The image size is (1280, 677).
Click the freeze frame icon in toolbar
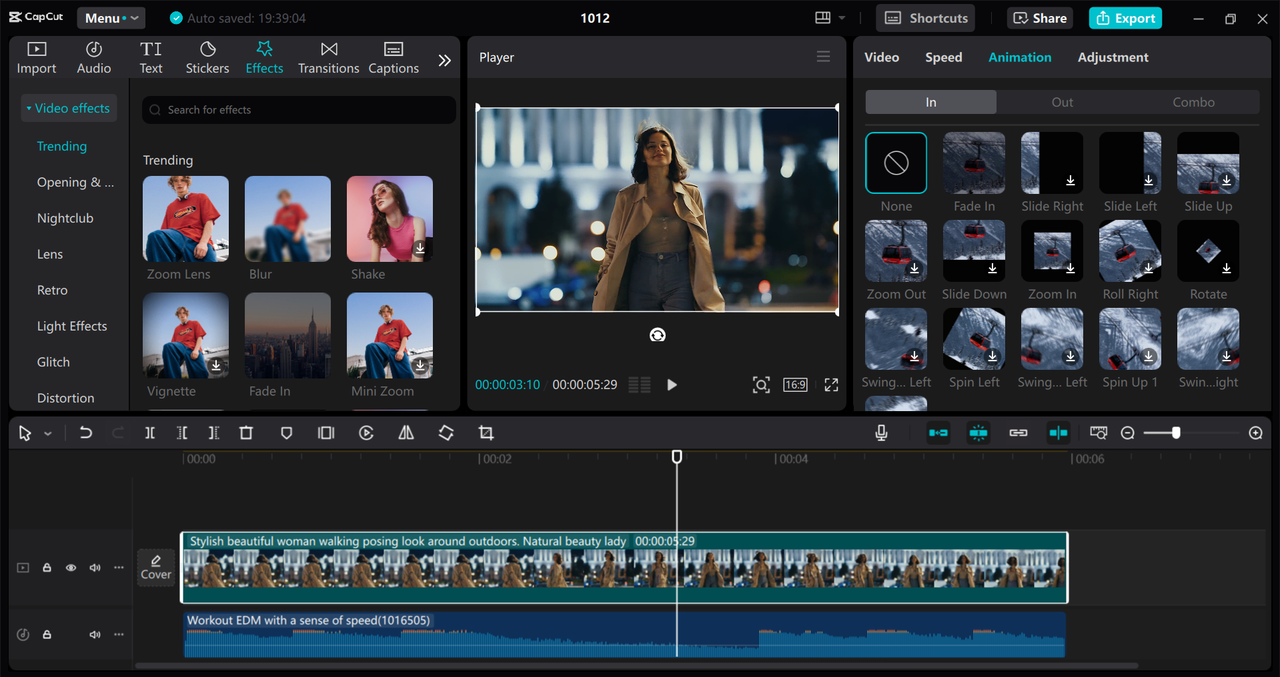coord(326,433)
